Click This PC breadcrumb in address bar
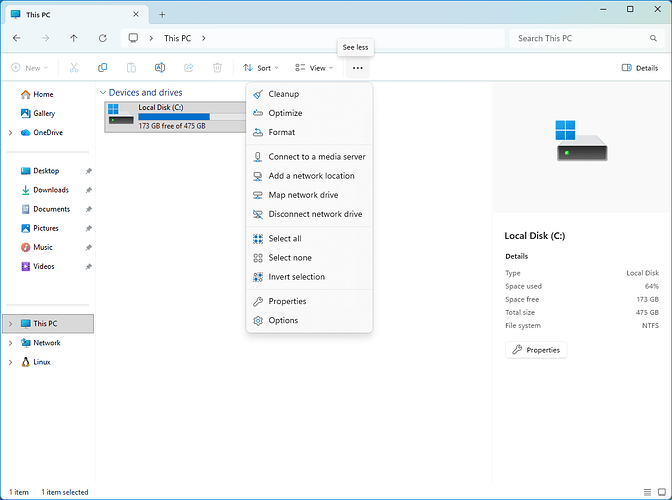This screenshot has width=672, height=500. pyautogui.click(x=177, y=38)
